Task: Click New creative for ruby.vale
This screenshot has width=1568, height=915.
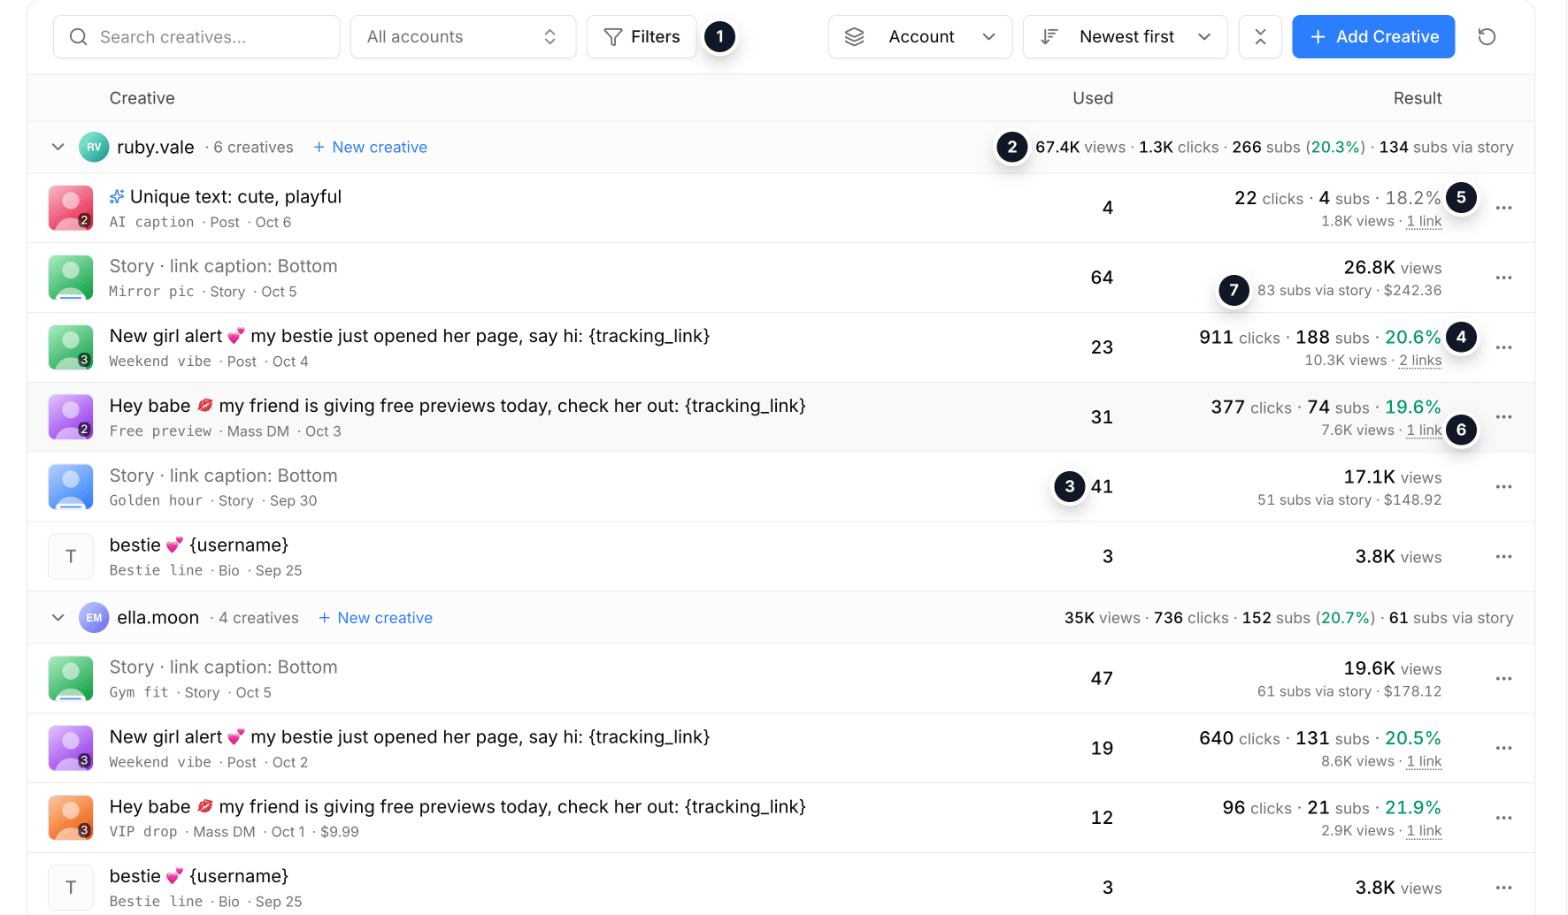Action: [x=370, y=147]
